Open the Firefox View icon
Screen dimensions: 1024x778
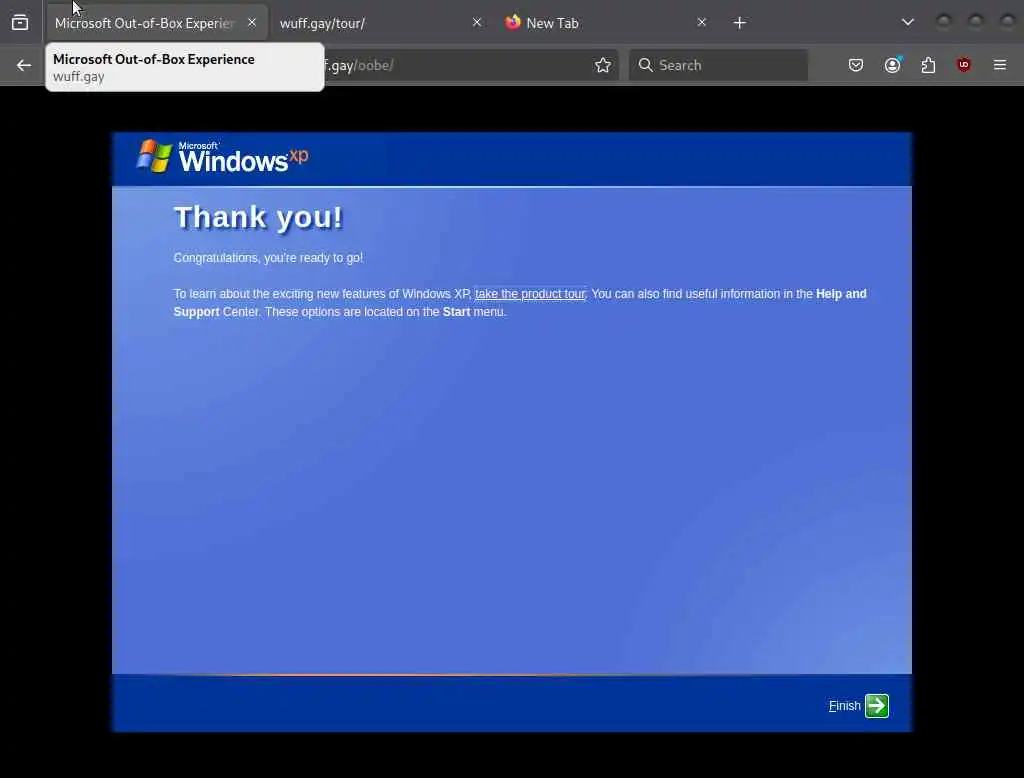coord(20,23)
